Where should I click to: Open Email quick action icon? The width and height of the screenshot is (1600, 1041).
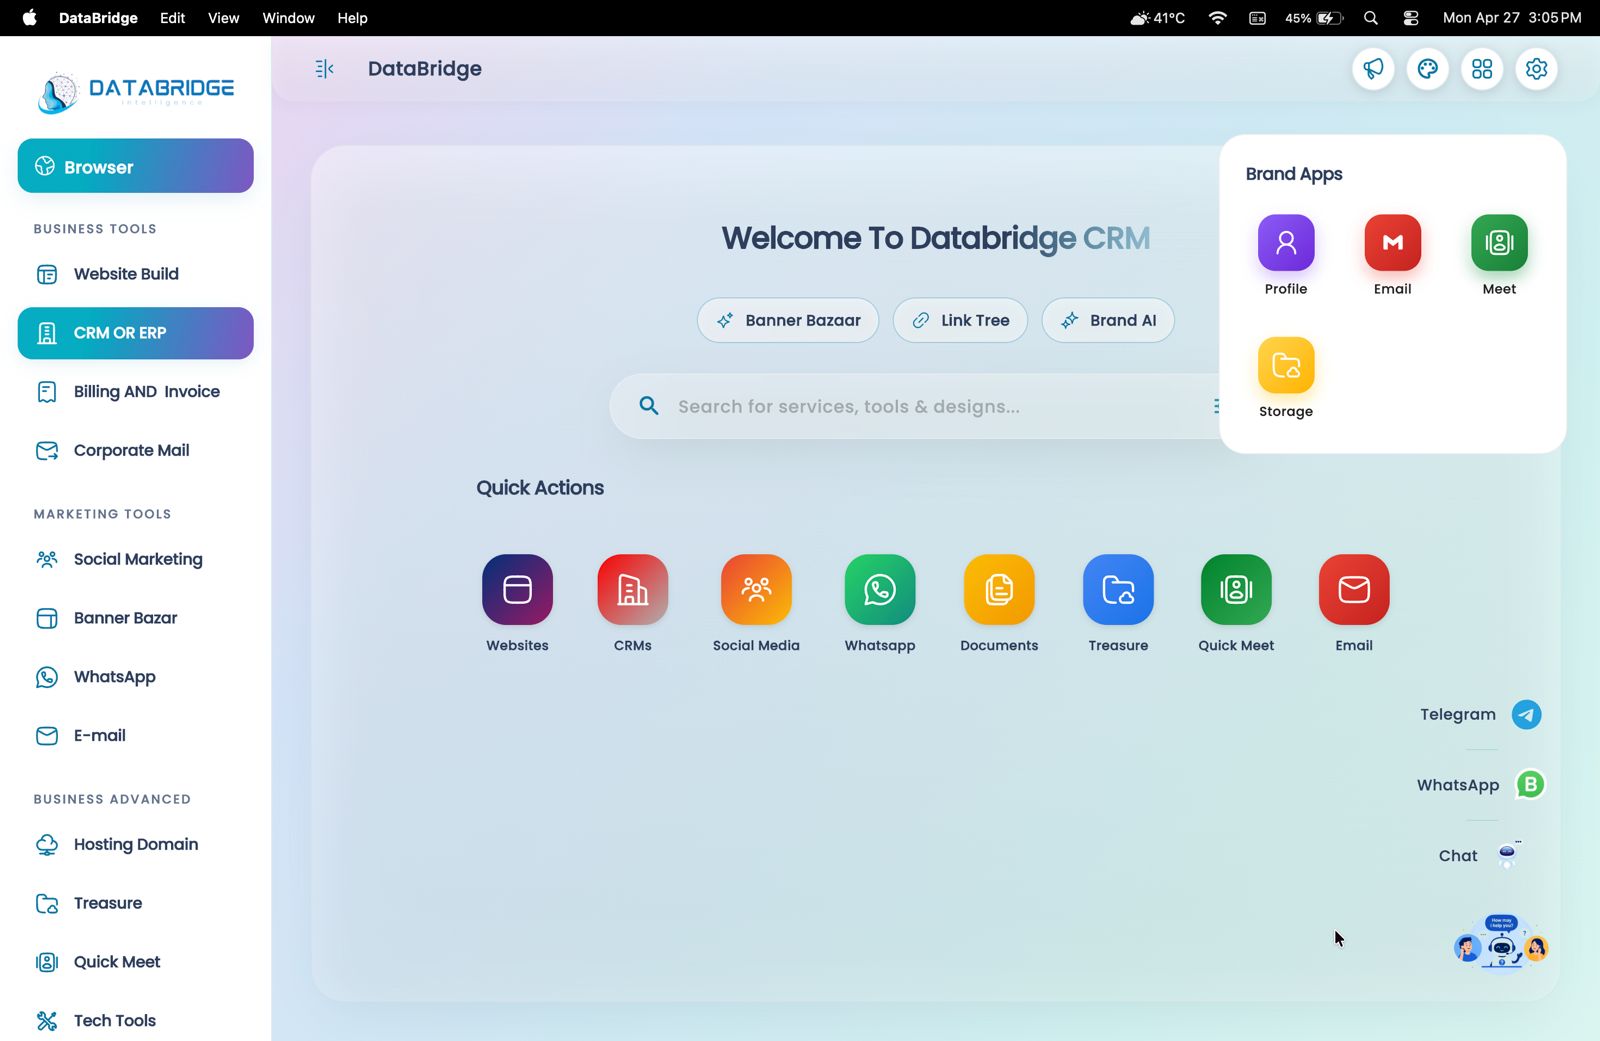pyautogui.click(x=1354, y=589)
